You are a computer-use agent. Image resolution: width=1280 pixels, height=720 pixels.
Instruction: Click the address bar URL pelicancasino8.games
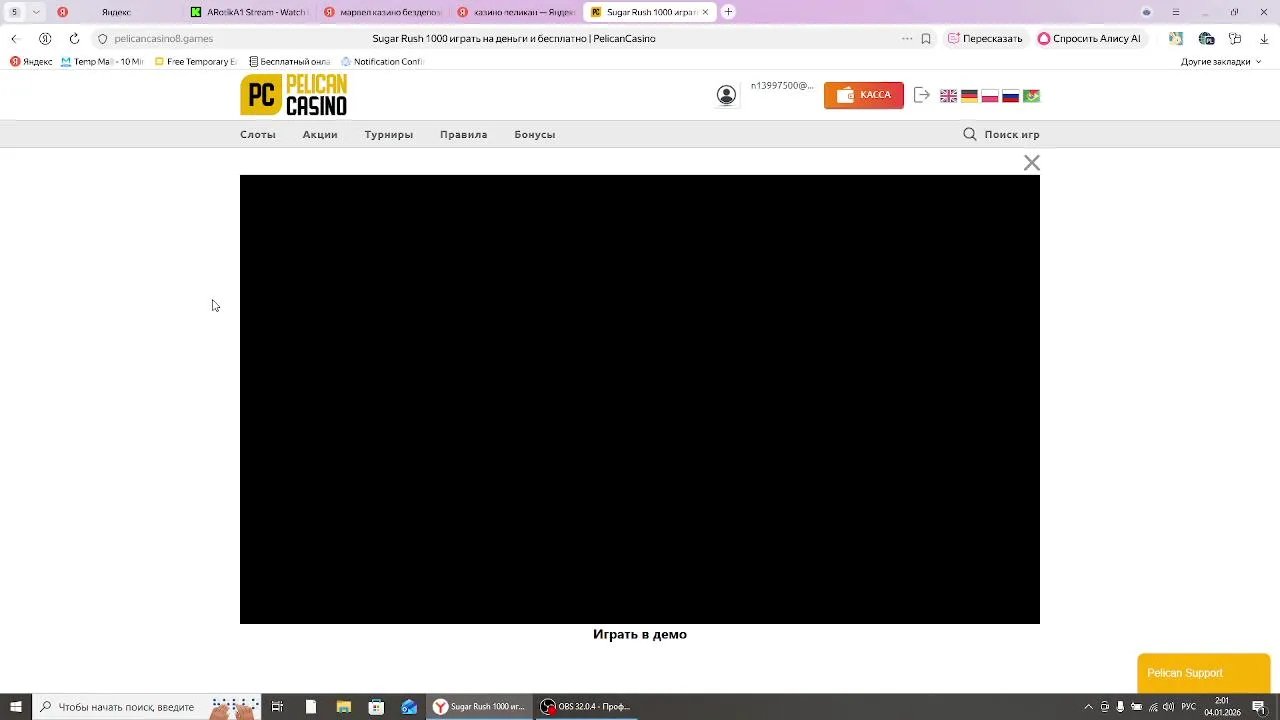click(x=163, y=38)
